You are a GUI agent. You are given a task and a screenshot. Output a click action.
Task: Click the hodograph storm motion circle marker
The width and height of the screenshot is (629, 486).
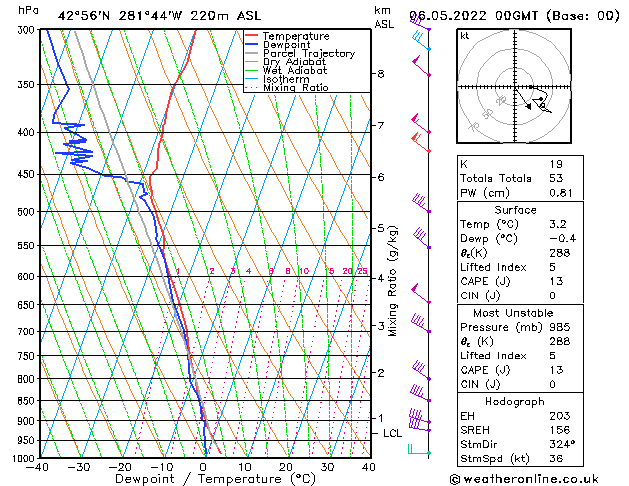(x=542, y=106)
